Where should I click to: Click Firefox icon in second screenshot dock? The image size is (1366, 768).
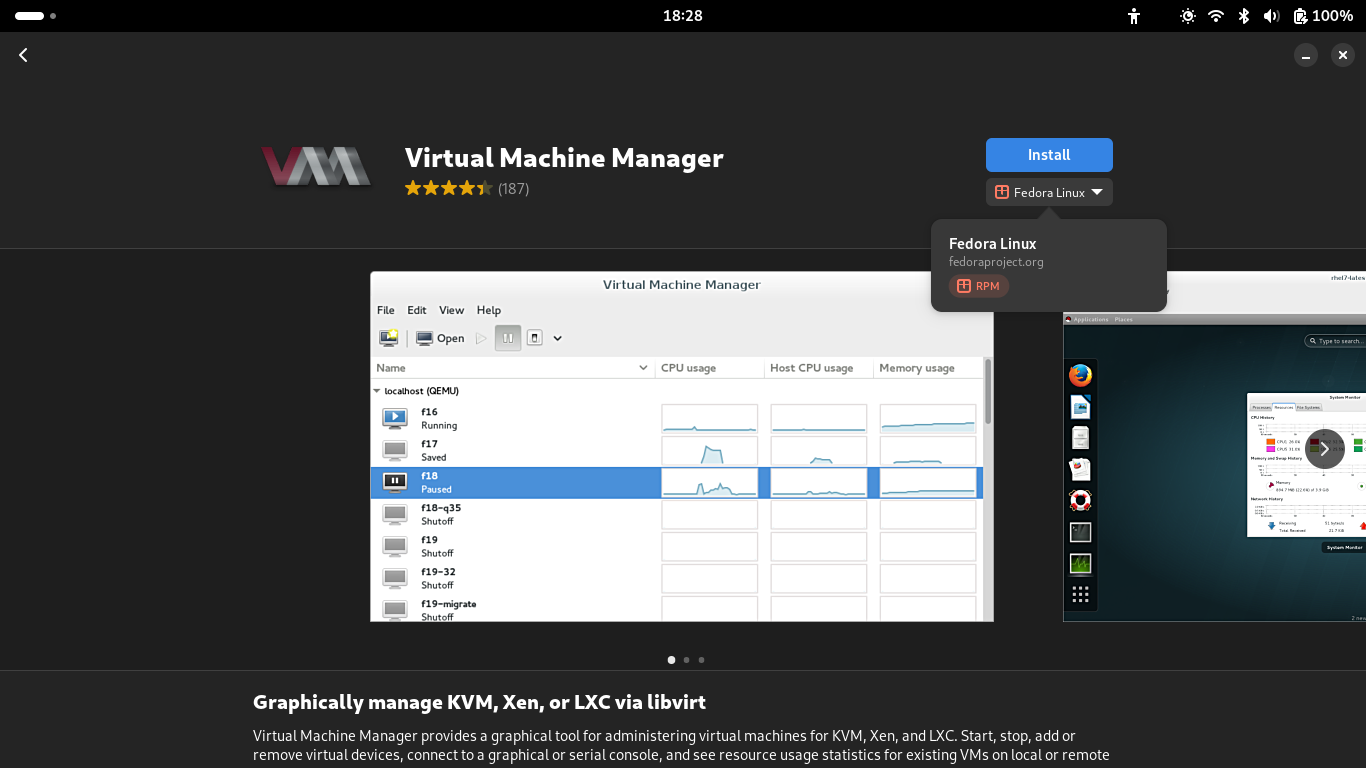1080,375
